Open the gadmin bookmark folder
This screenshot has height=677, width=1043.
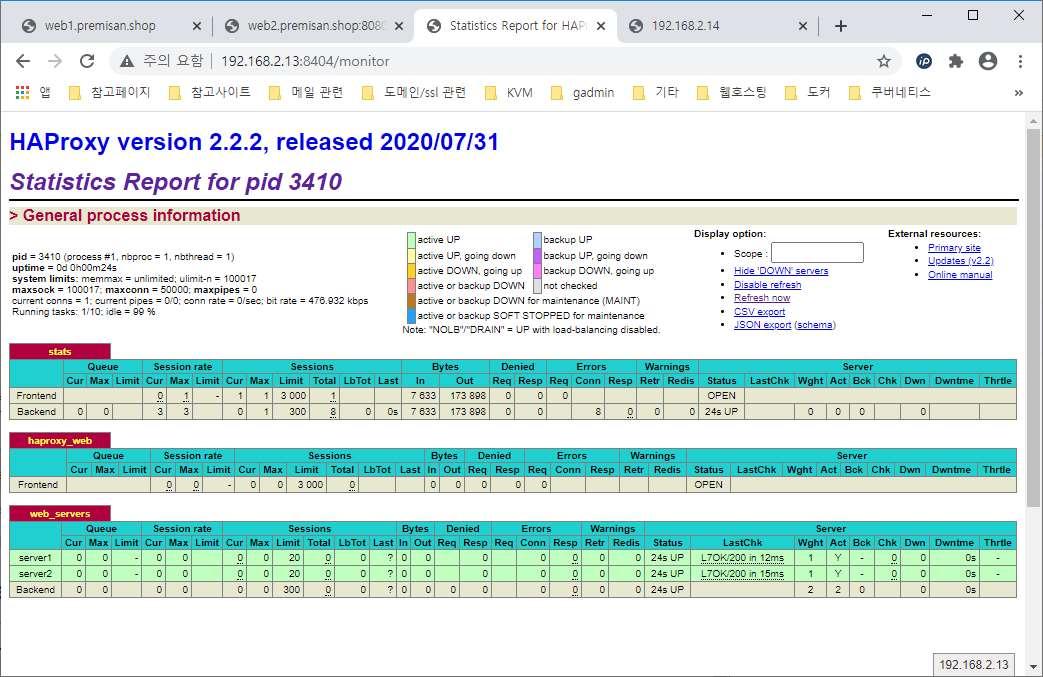[583, 92]
